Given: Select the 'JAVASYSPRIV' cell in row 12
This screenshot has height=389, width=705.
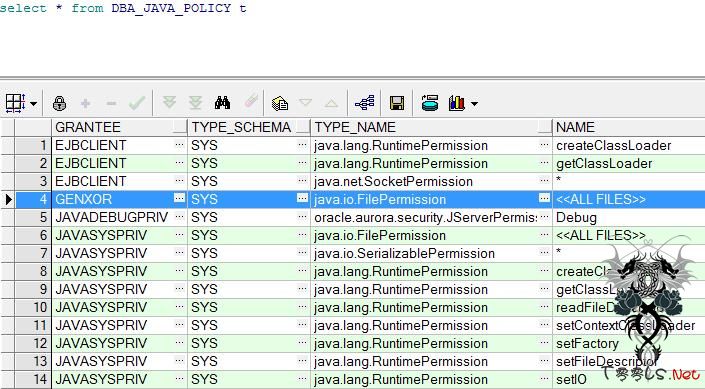Looking at the screenshot, I should 119,343.
